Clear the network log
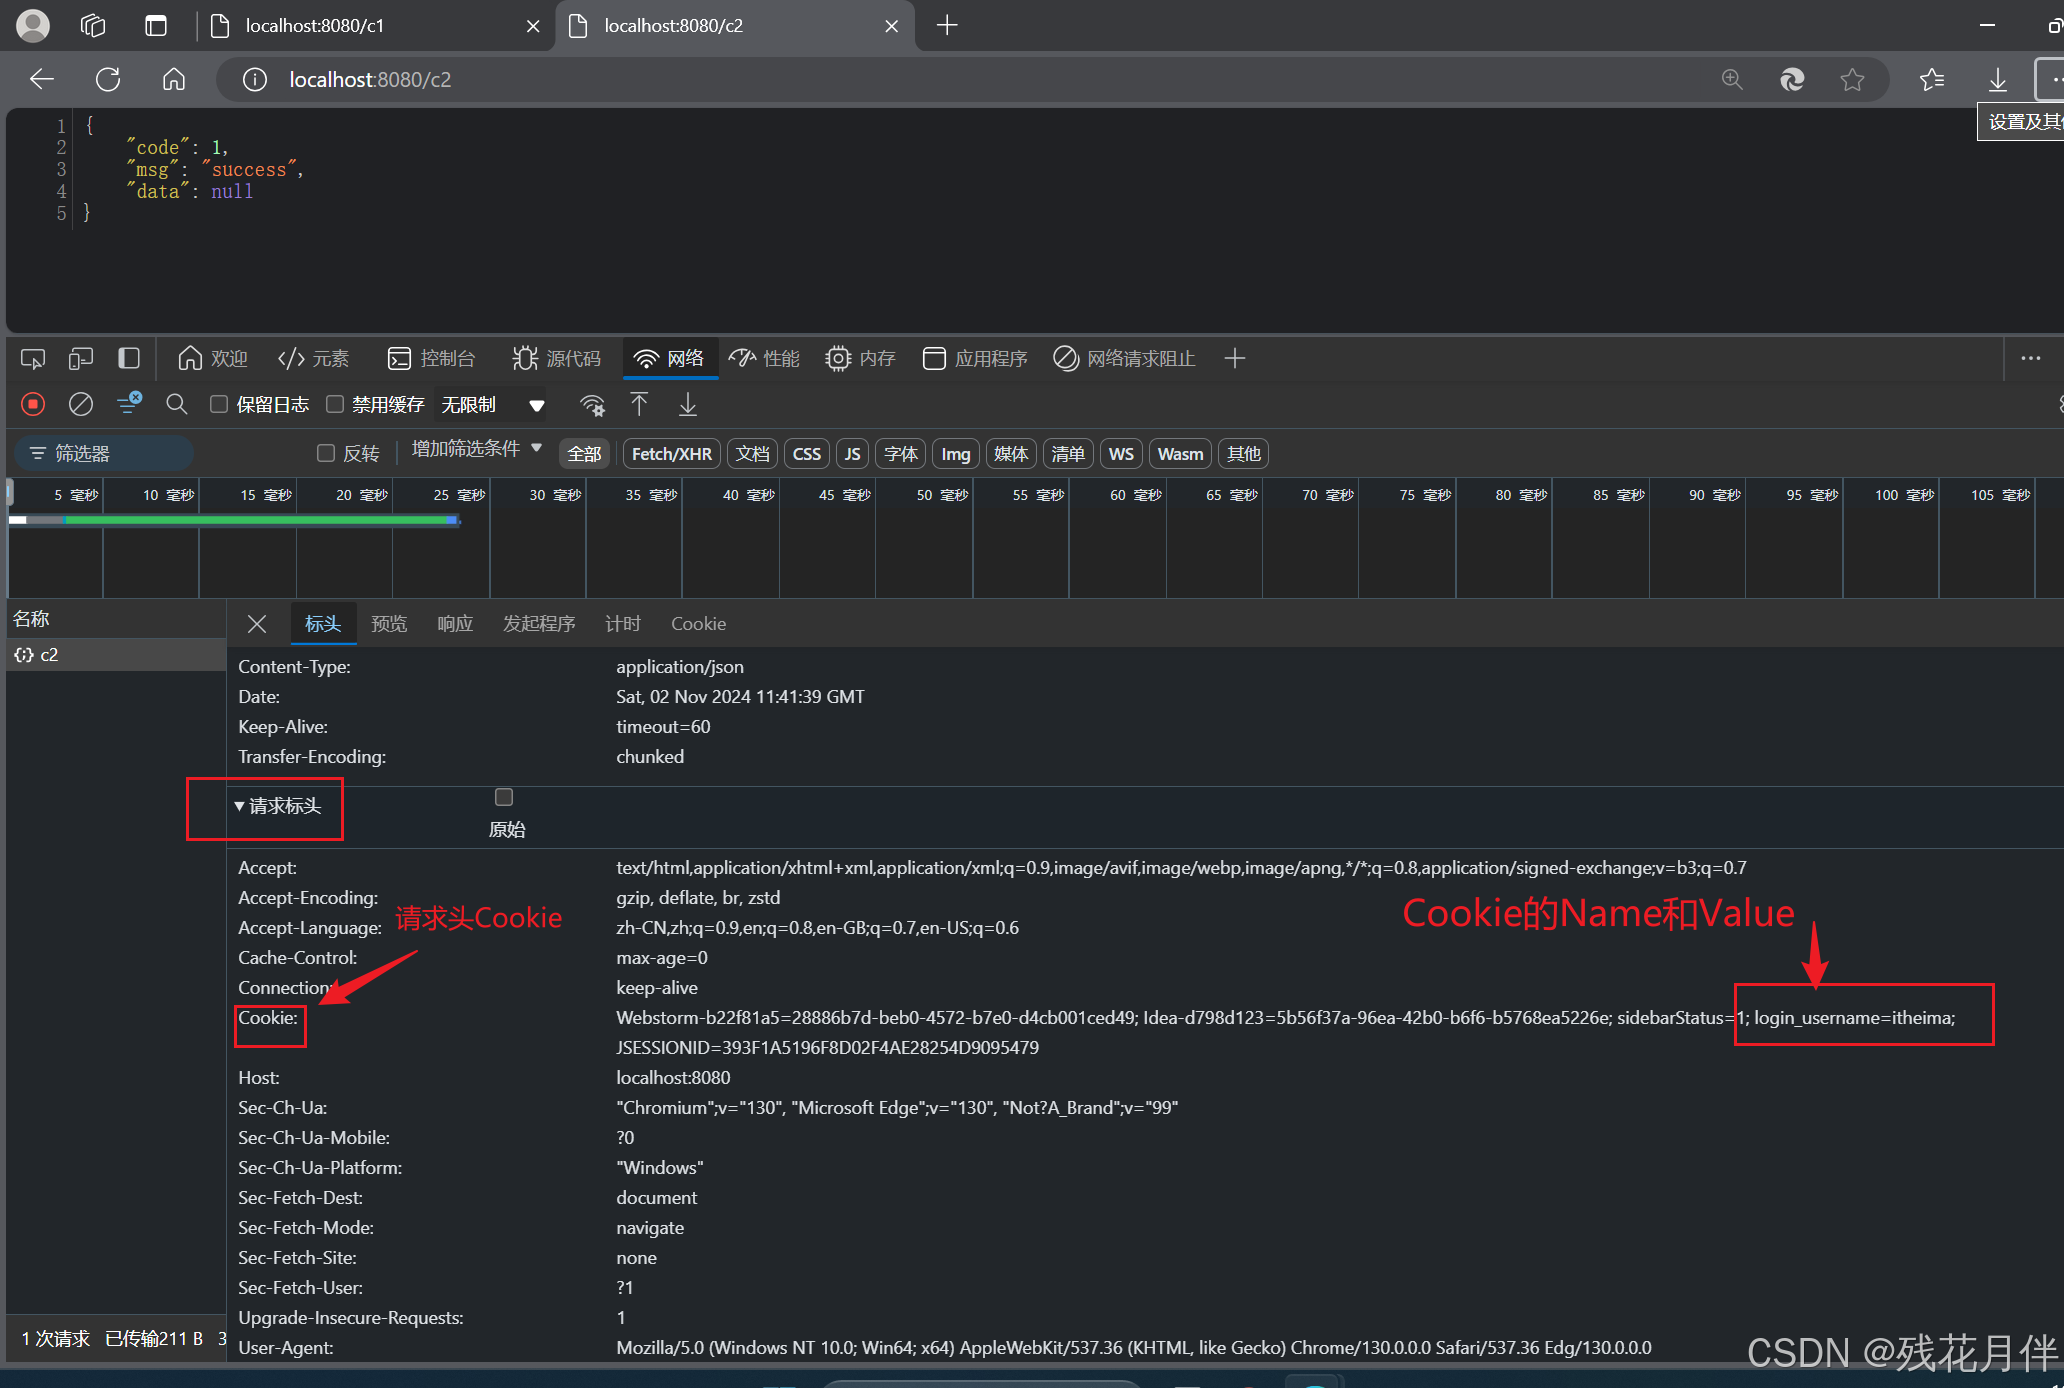The image size is (2064, 1388). click(81, 404)
